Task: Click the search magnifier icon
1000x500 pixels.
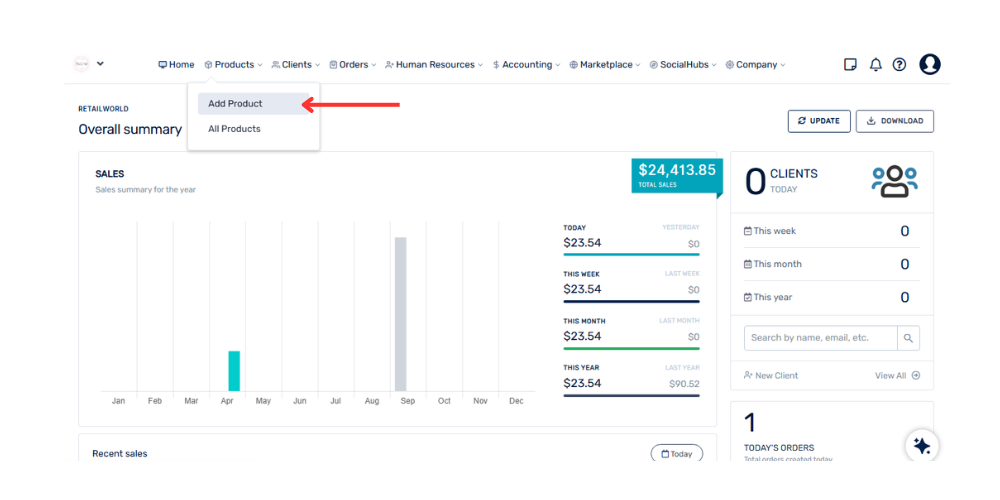Action: pos(908,338)
